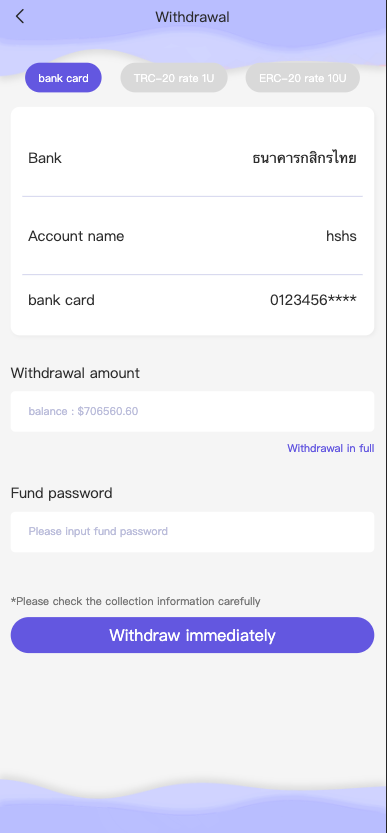Select the bank card tab
This screenshot has width=387, height=833.
tap(63, 78)
